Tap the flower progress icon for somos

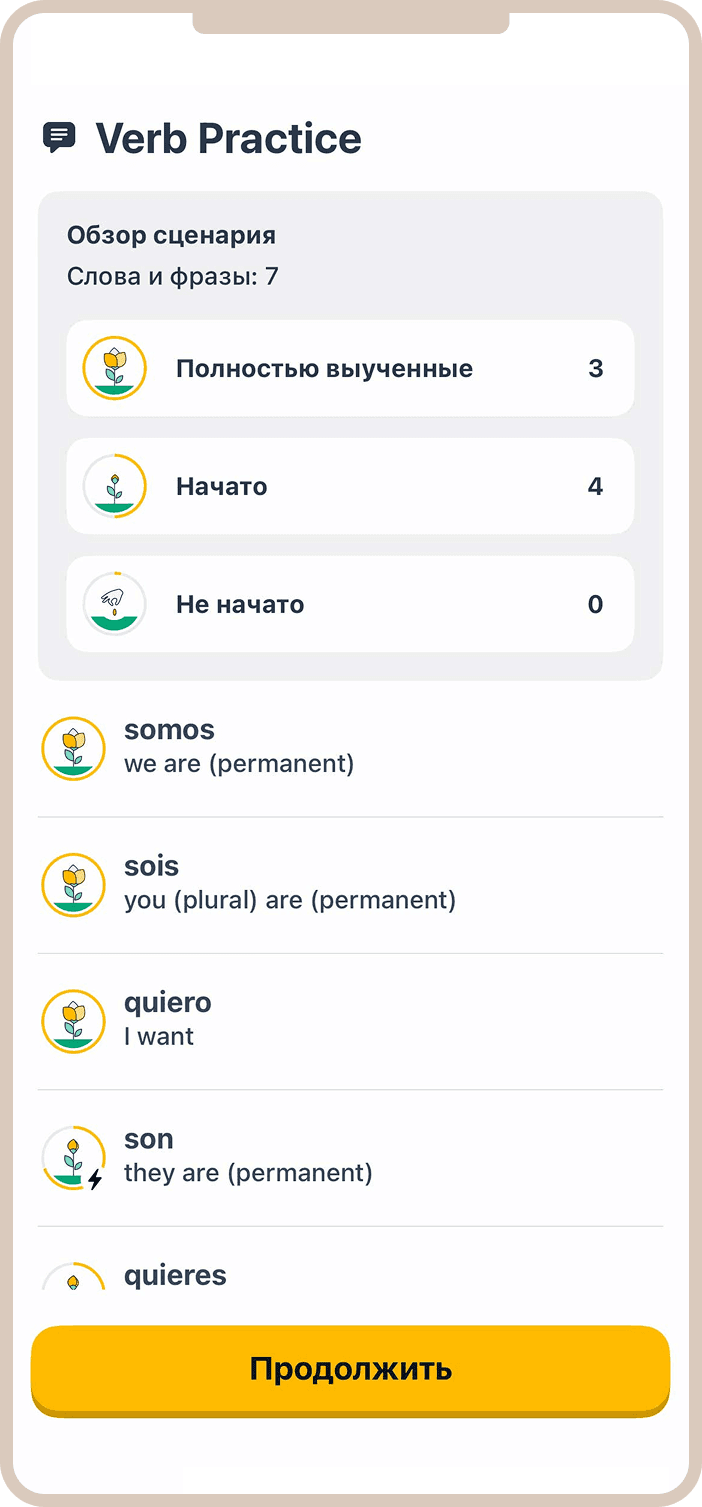coord(73,748)
